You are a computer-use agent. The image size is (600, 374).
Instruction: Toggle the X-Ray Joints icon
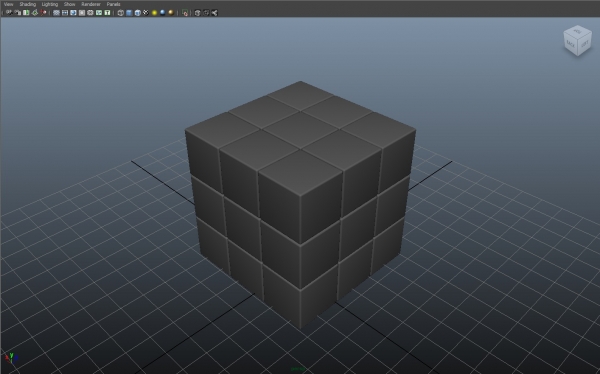214,13
